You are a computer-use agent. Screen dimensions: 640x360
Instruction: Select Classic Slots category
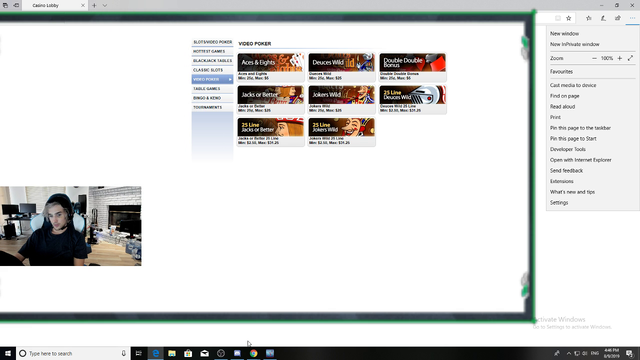tap(212, 70)
